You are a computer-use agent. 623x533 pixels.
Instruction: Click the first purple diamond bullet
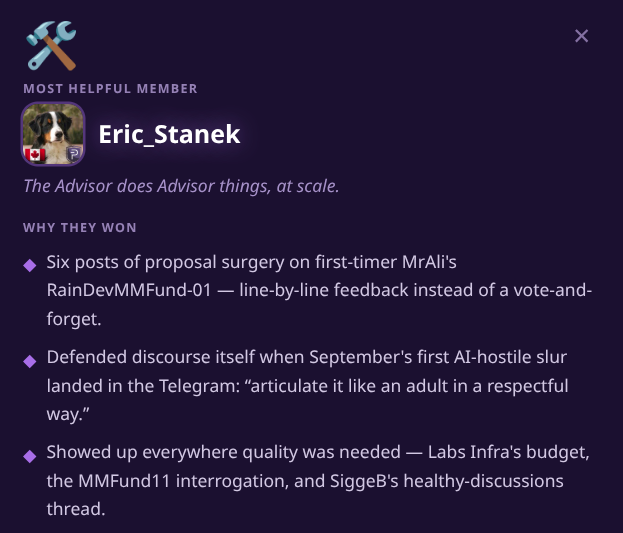point(30,265)
